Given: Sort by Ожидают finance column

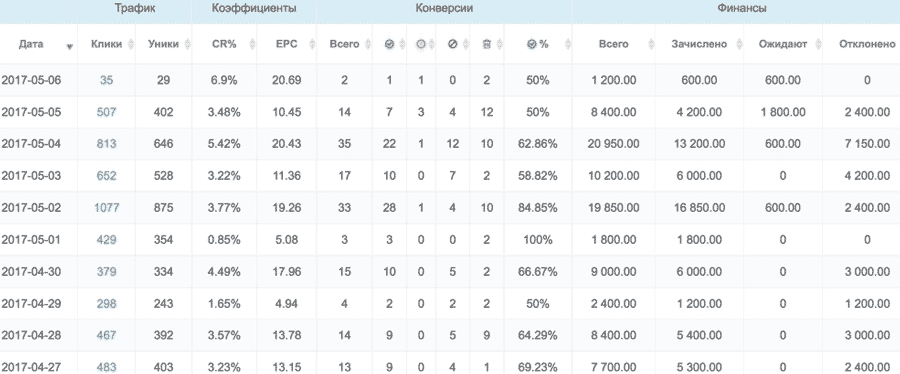Looking at the screenshot, I should point(782,44).
